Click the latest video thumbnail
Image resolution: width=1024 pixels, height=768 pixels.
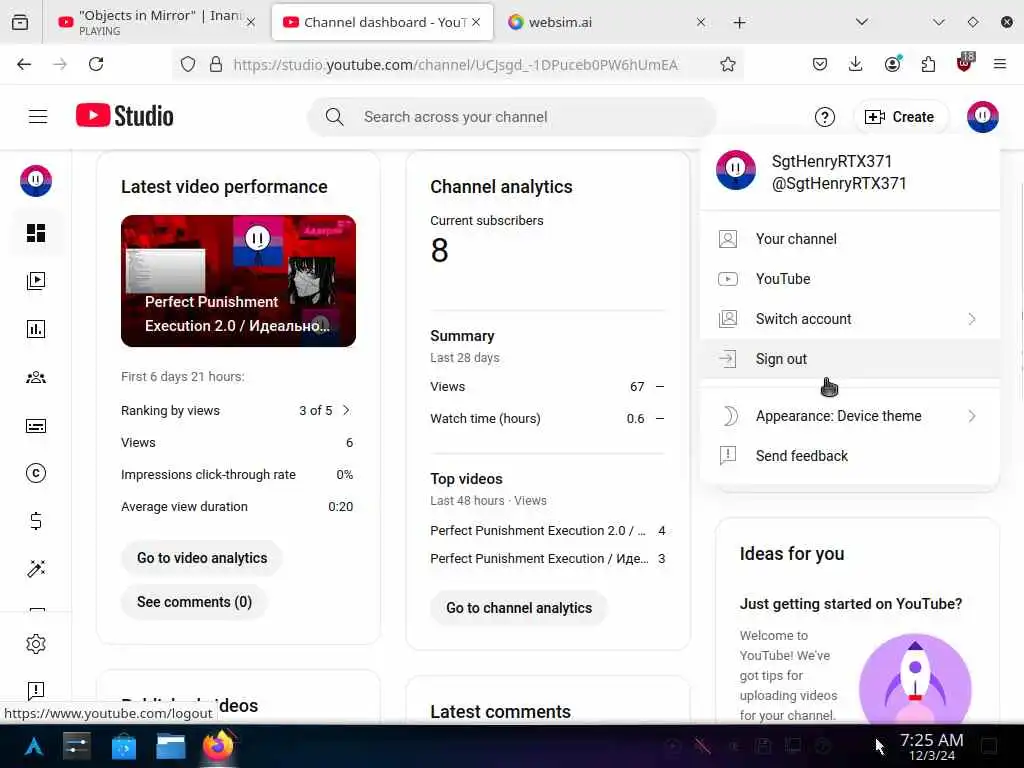[238, 281]
